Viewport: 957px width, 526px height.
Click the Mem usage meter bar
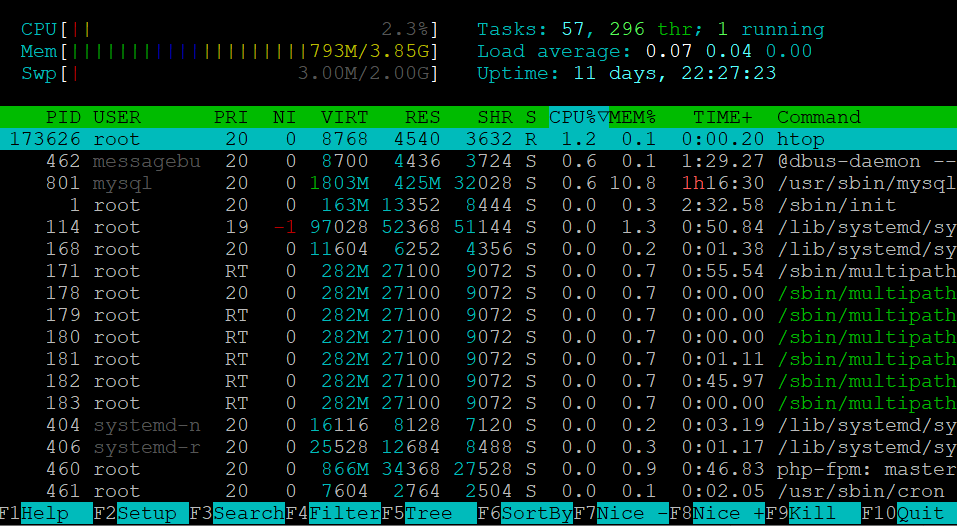(230, 51)
